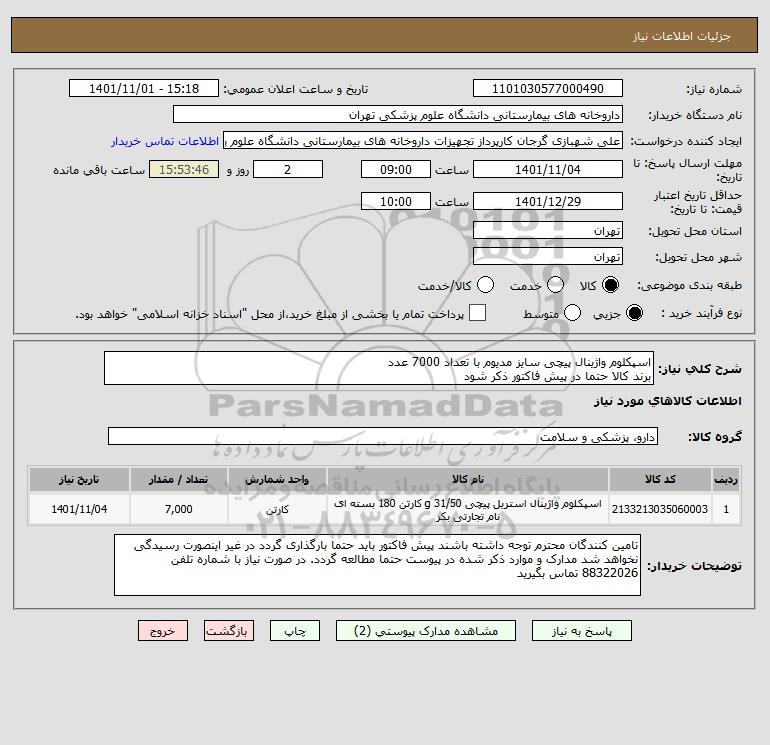Viewport: 770px width, 745px height.
Task: Click the چاپ print button
Action: coord(295,631)
